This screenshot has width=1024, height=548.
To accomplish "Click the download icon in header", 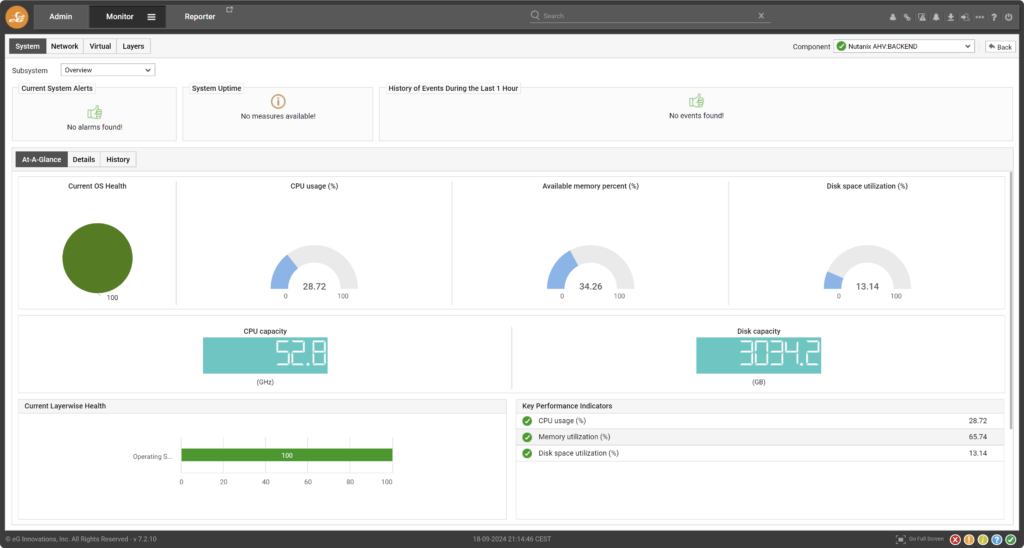I will [951, 18].
